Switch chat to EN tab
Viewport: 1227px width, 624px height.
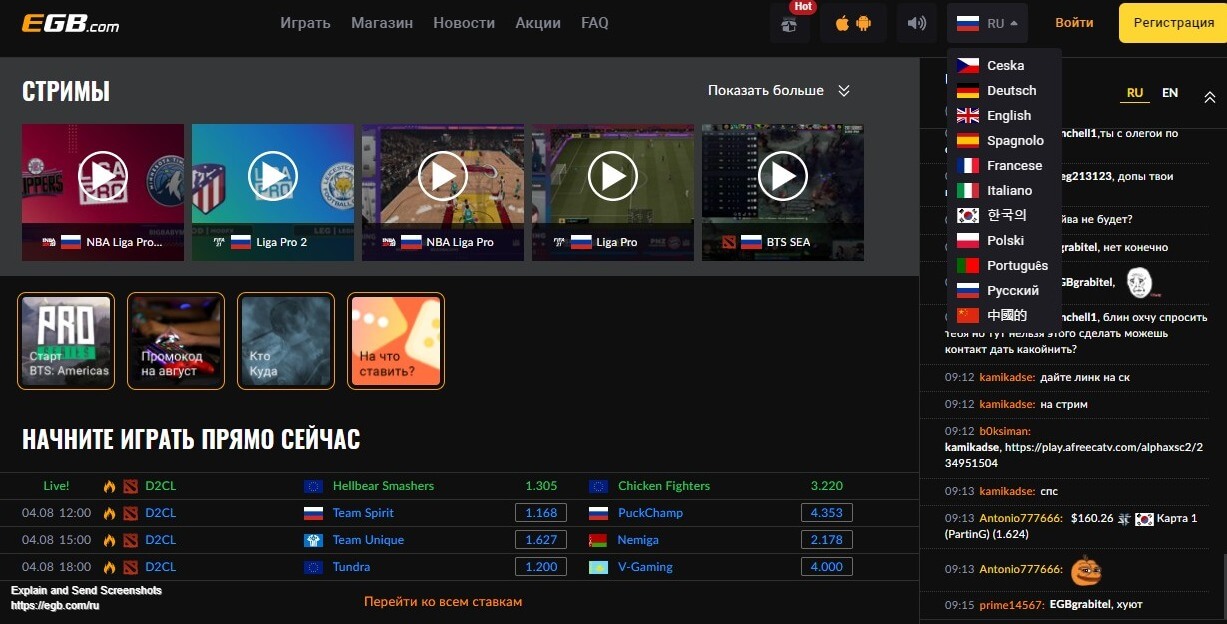tap(1170, 93)
